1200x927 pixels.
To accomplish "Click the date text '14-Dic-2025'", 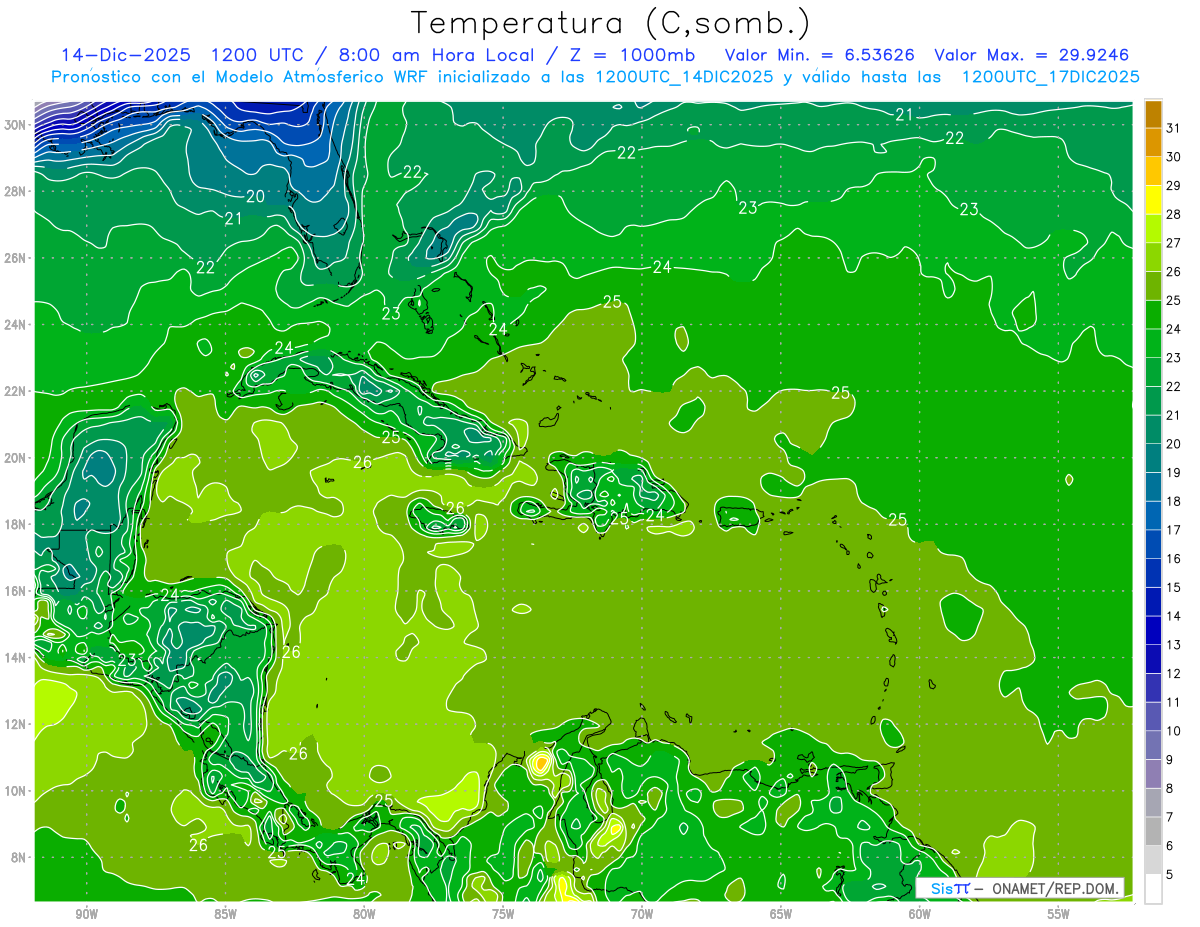I will pyautogui.click(x=127, y=55).
